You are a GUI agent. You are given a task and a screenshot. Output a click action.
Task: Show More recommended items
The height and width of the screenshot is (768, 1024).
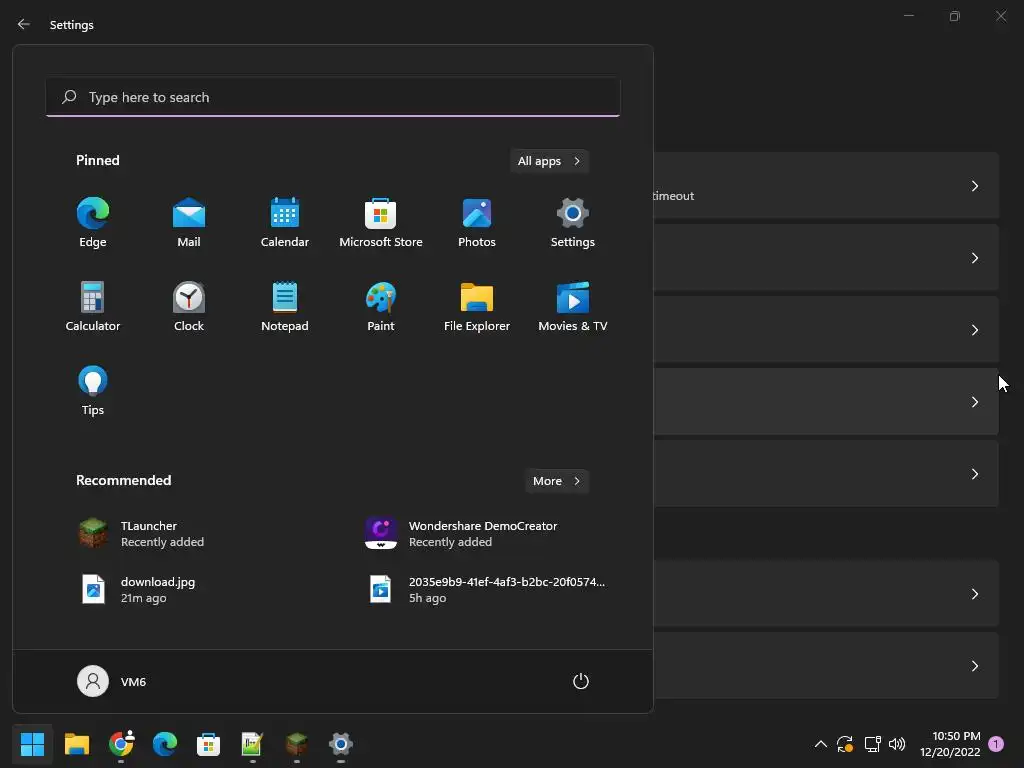tap(557, 481)
